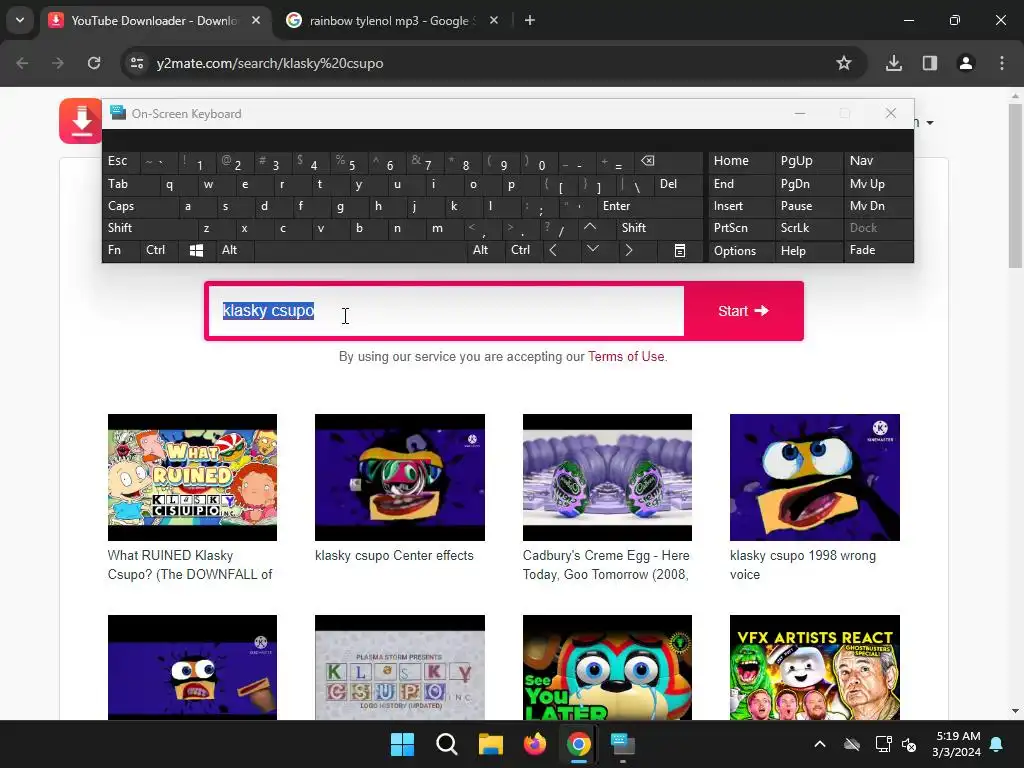
Task: Toggle Nav mode on On-Screen Keyboard
Action: pos(878,161)
